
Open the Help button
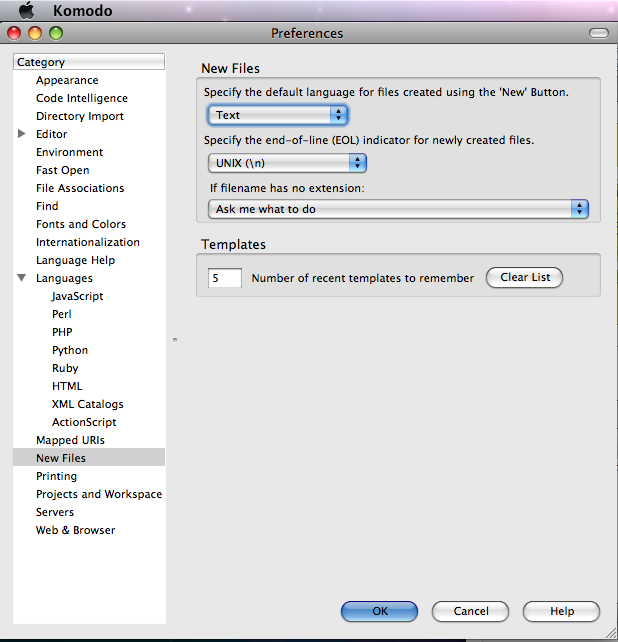(561, 611)
